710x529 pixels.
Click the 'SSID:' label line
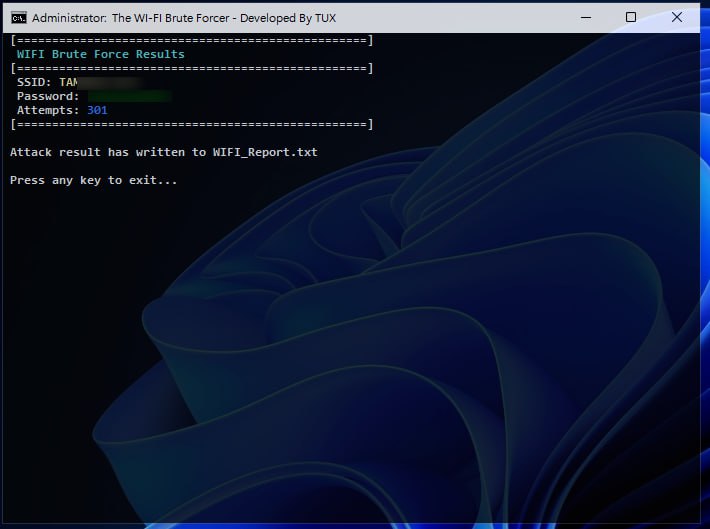79,82
